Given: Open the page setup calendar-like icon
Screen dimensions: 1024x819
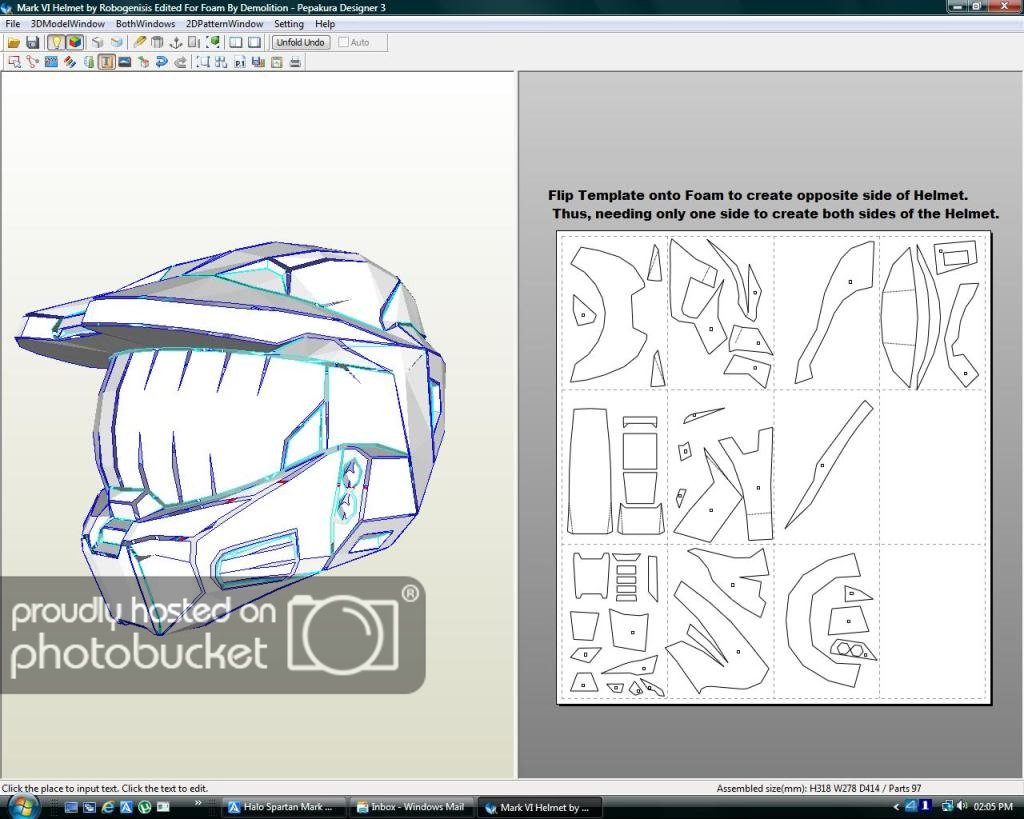Looking at the screenshot, I should (x=277, y=62).
